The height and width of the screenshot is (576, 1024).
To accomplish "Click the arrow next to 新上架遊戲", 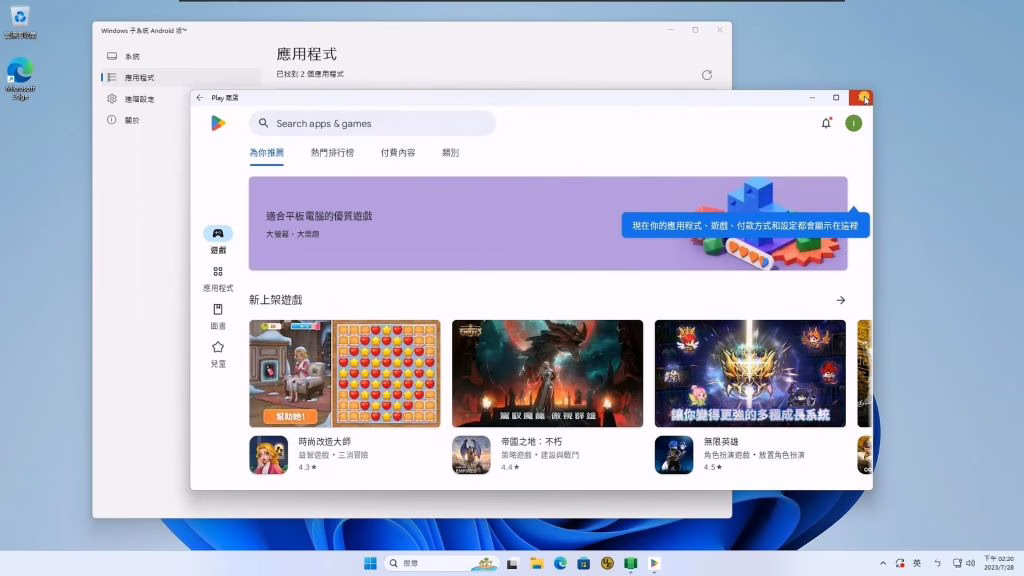I will tap(840, 300).
